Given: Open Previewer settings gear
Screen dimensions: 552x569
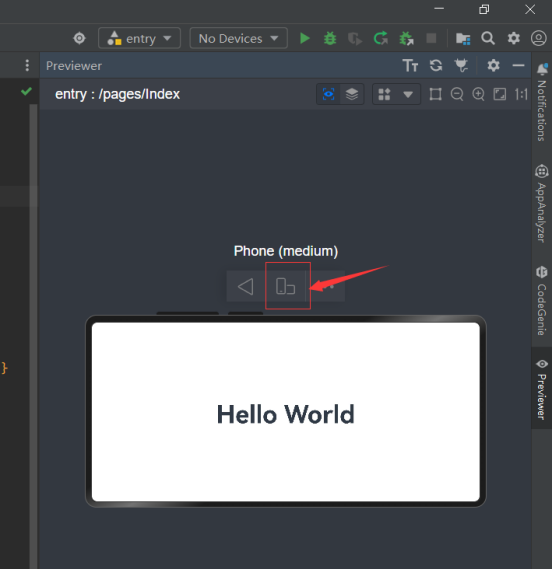Looking at the screenshot, I should point(493,66).
